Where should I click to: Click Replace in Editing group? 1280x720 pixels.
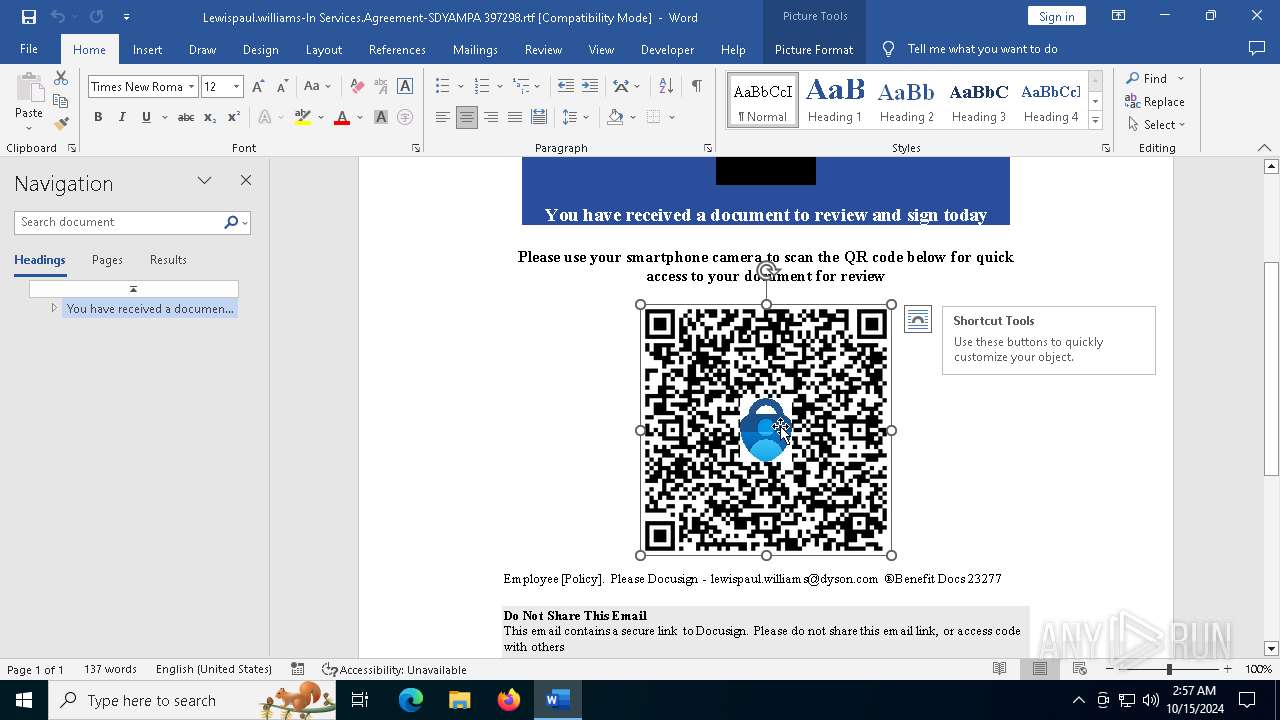coord(1155,102)
